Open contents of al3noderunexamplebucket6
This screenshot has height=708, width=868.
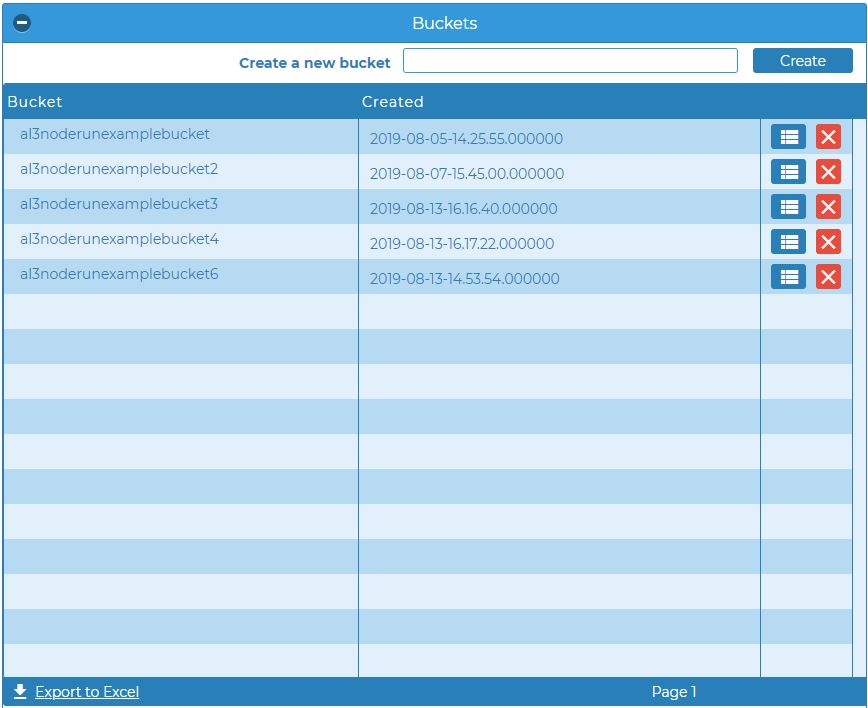pyautogui.click(x=789, y=276)
